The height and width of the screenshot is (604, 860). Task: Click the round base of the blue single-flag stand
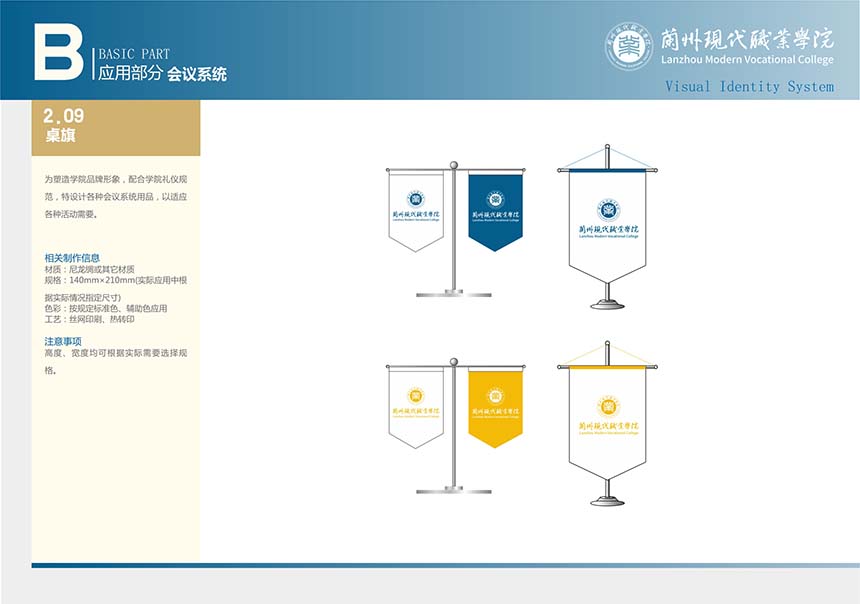click(607, 304)
